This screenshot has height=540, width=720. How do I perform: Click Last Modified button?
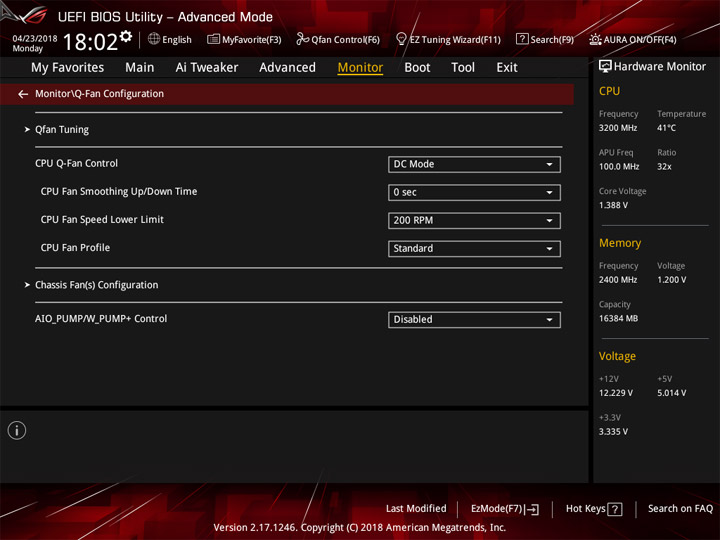click(x=416, y=509)
